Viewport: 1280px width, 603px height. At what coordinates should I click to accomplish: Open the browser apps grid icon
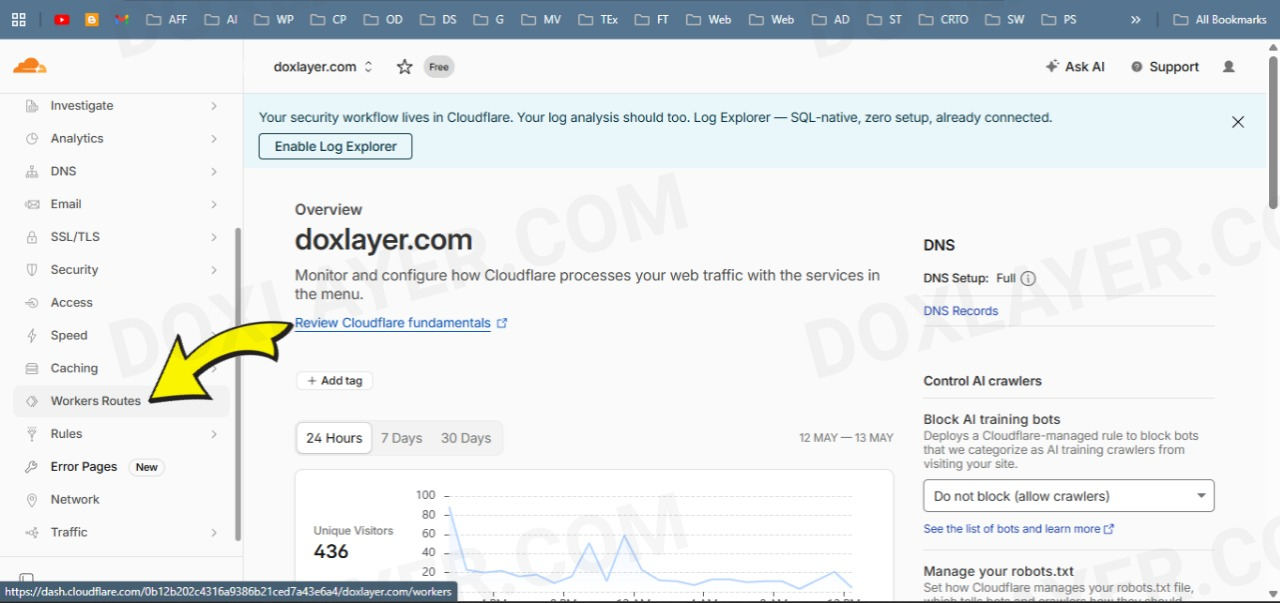(19, 19)
